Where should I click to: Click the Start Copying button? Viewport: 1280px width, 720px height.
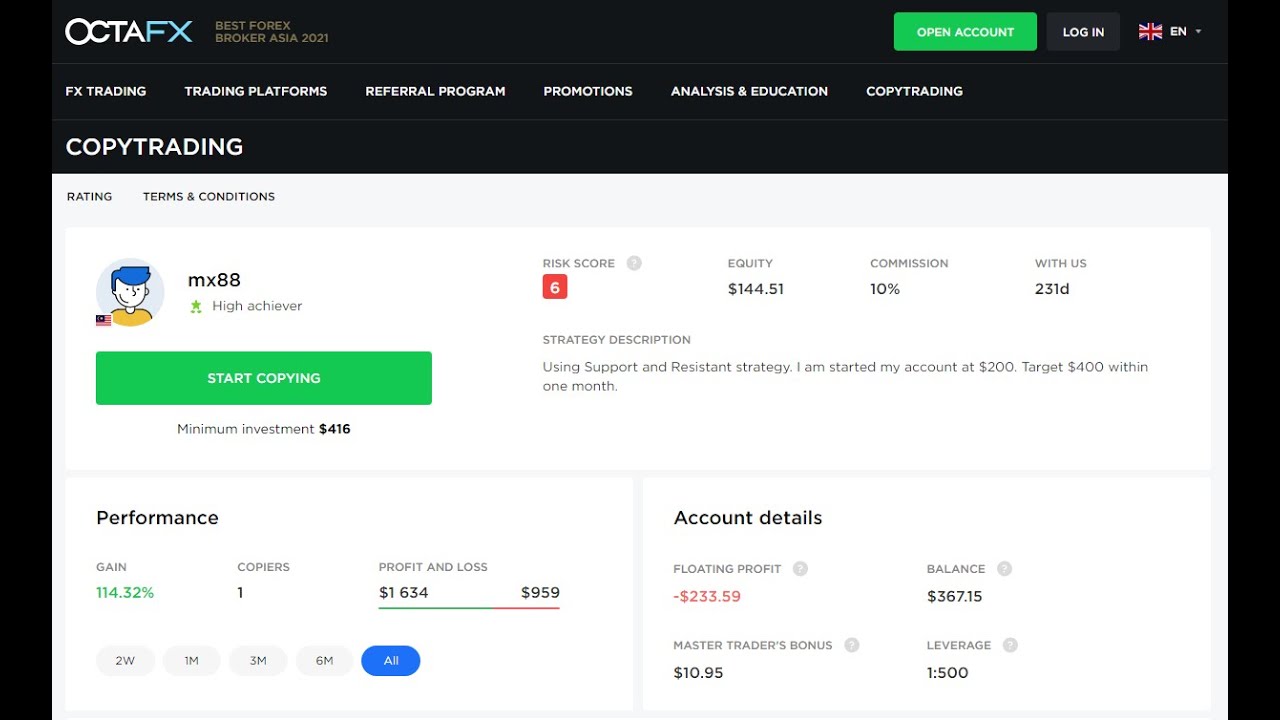pos(264,378)
